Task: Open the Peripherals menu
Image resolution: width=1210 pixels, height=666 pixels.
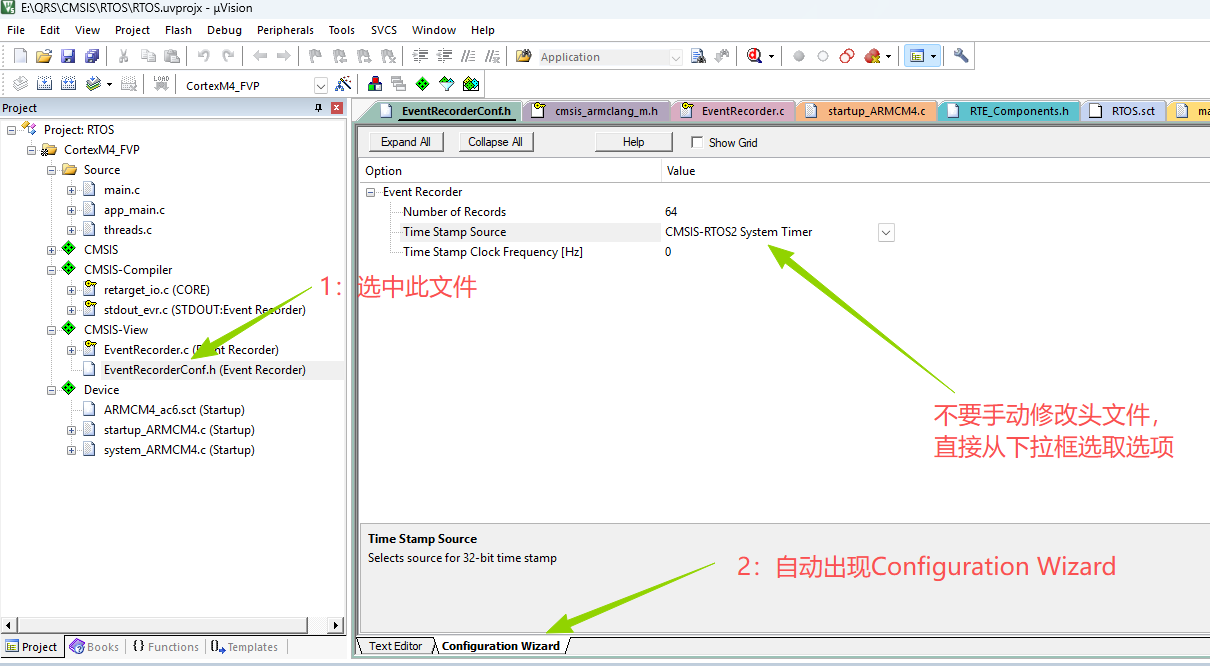Action: (x=285, y=30)
